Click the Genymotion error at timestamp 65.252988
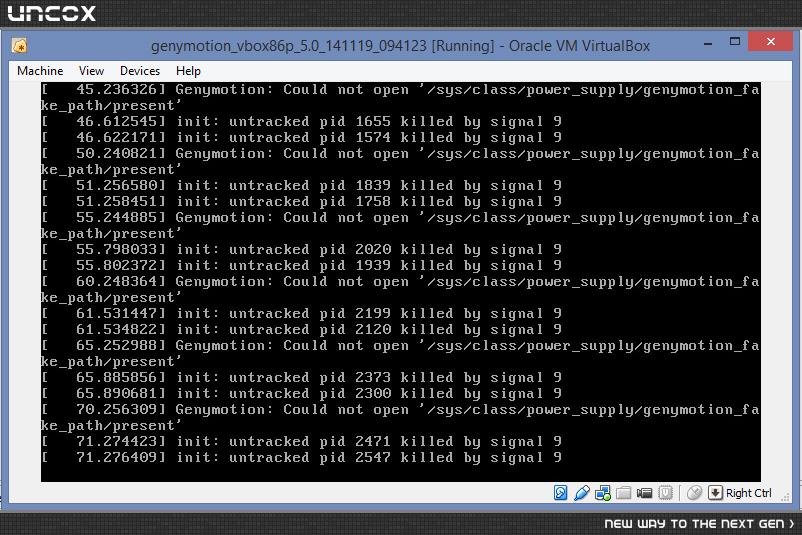The width and height of the screenshot is (802, 535). coord(400,353)
